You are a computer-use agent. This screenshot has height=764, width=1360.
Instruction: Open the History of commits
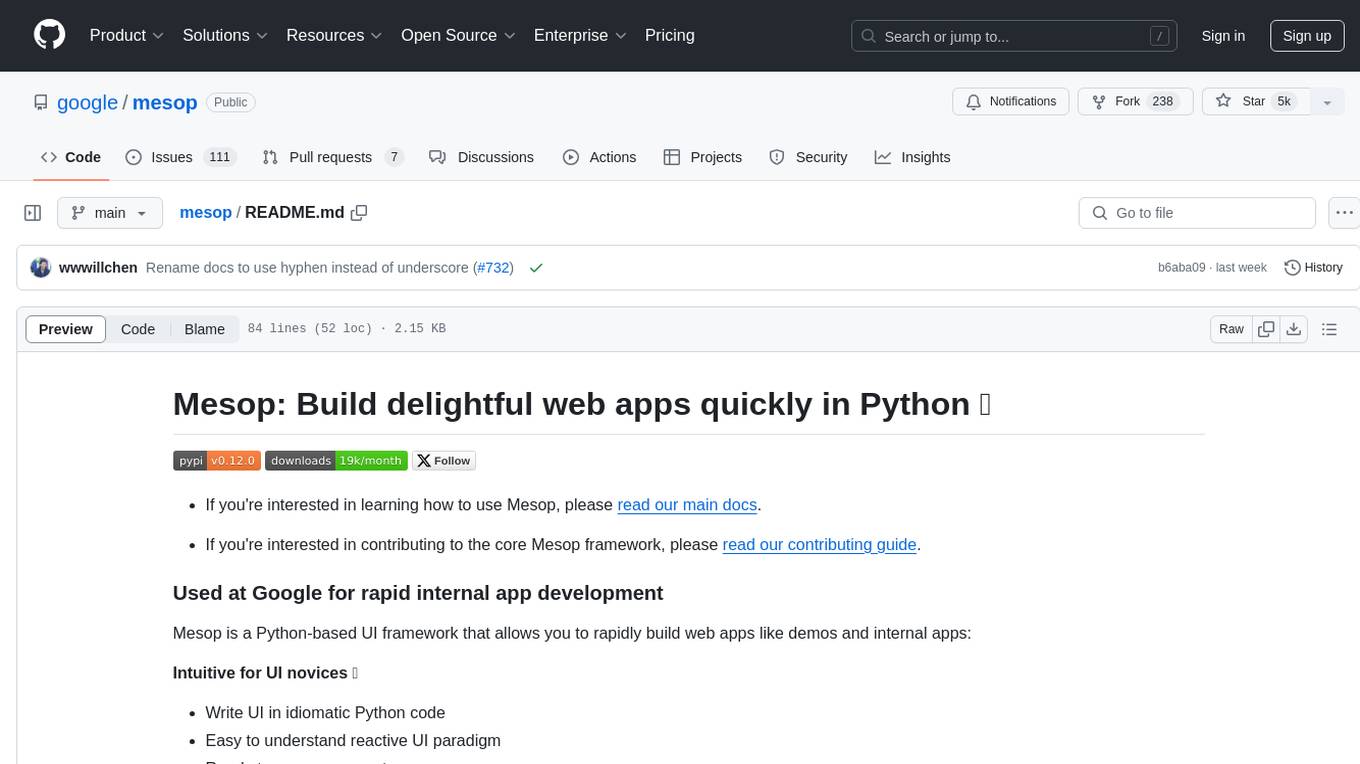pos(1313,268)
